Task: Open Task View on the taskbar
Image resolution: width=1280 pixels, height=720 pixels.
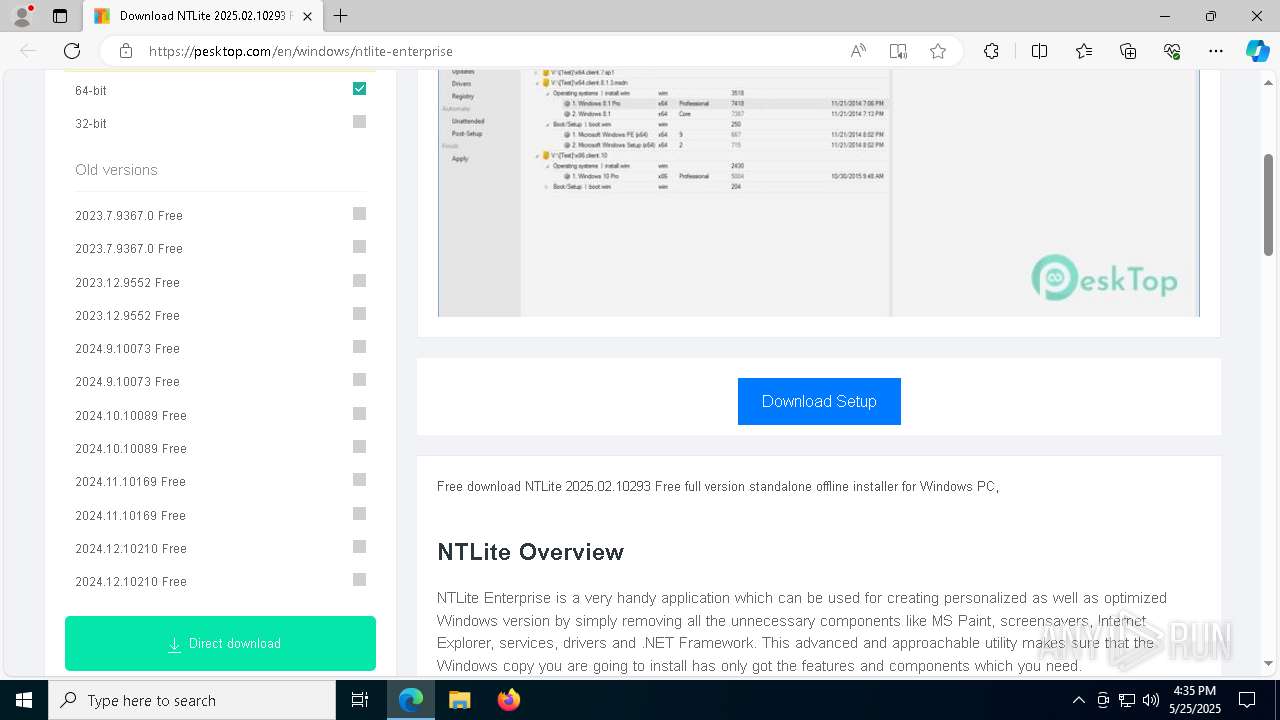Action: (x=360, y=700)
